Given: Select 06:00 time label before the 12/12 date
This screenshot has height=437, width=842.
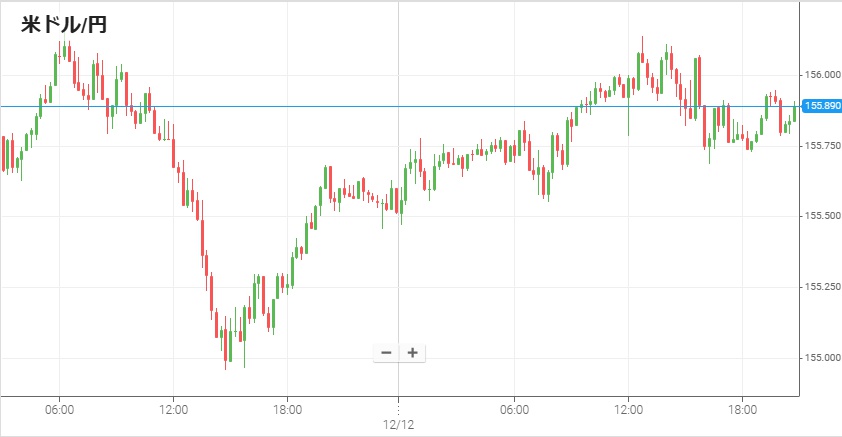Looking at the screenshot, I should click(59, 410).
